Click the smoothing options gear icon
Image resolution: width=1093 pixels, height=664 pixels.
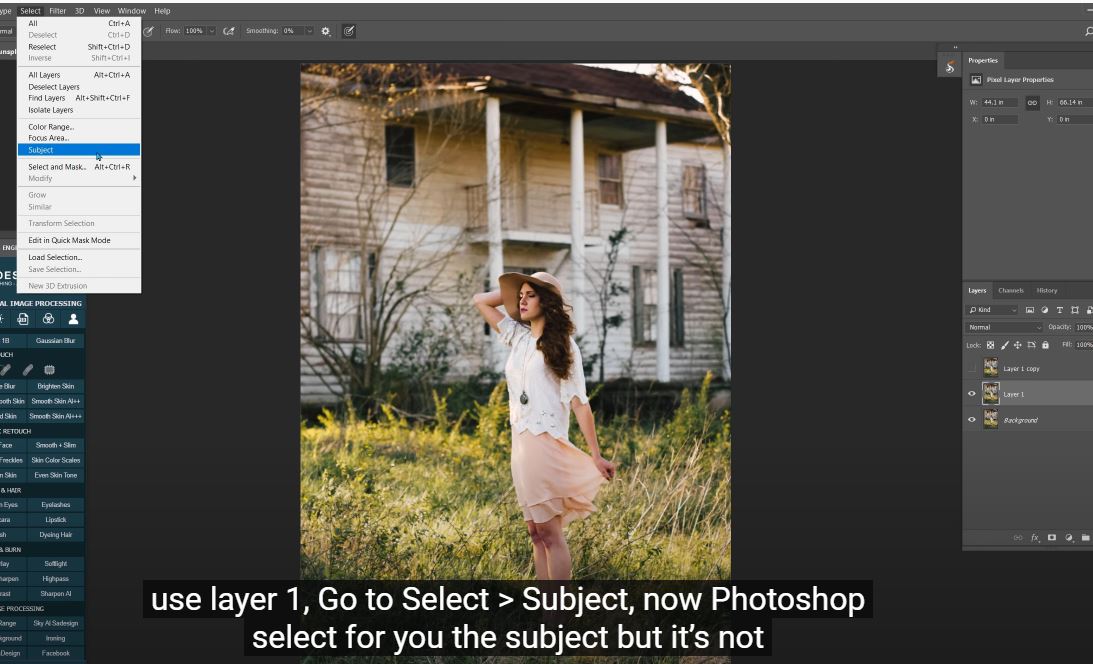326,31
